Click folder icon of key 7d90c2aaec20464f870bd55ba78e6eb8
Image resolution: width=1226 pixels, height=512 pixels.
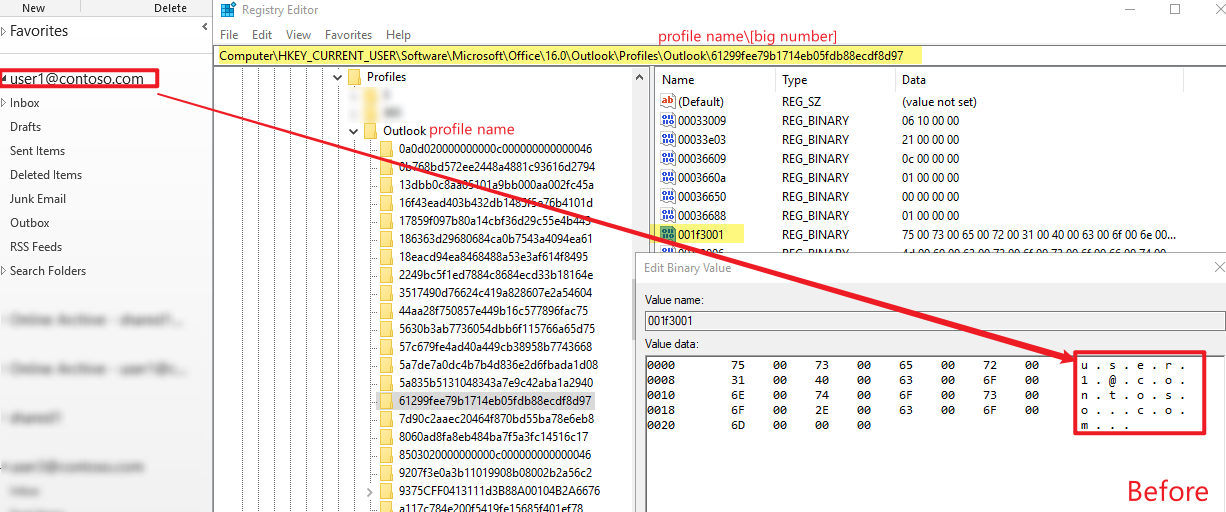pos(387,419)
